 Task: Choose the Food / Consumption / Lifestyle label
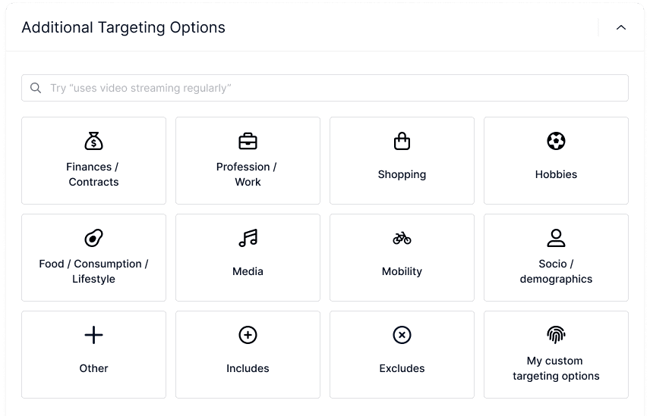(x=94, y=271)
